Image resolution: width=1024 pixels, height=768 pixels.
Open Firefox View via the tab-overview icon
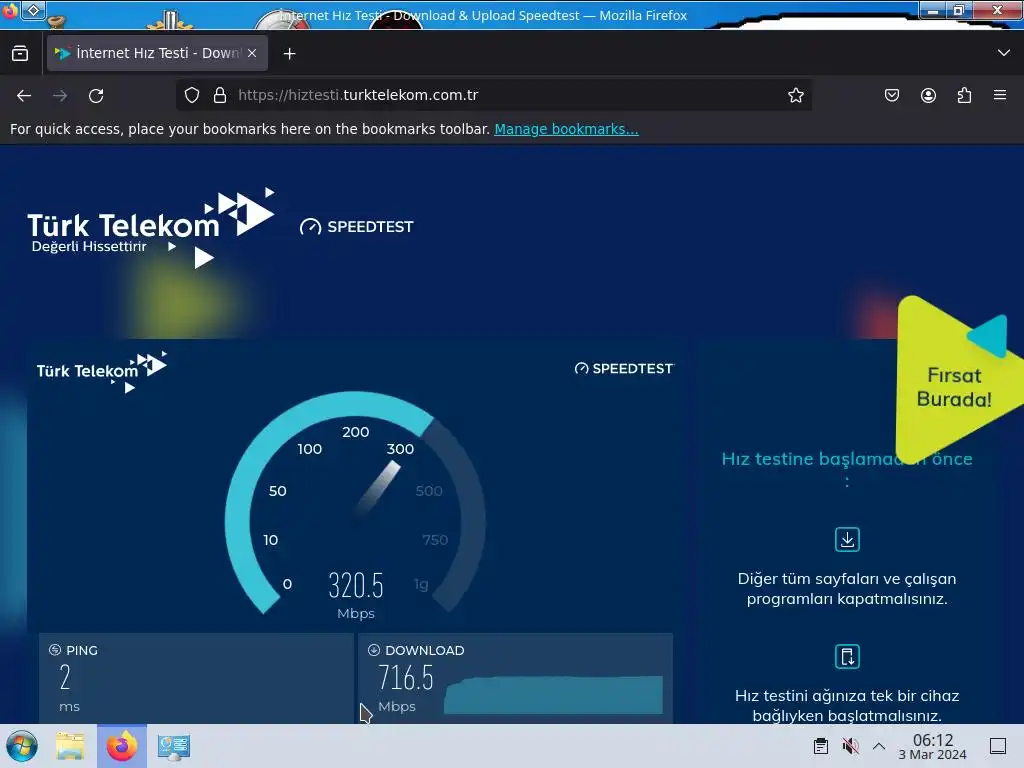tap(20, 54)
